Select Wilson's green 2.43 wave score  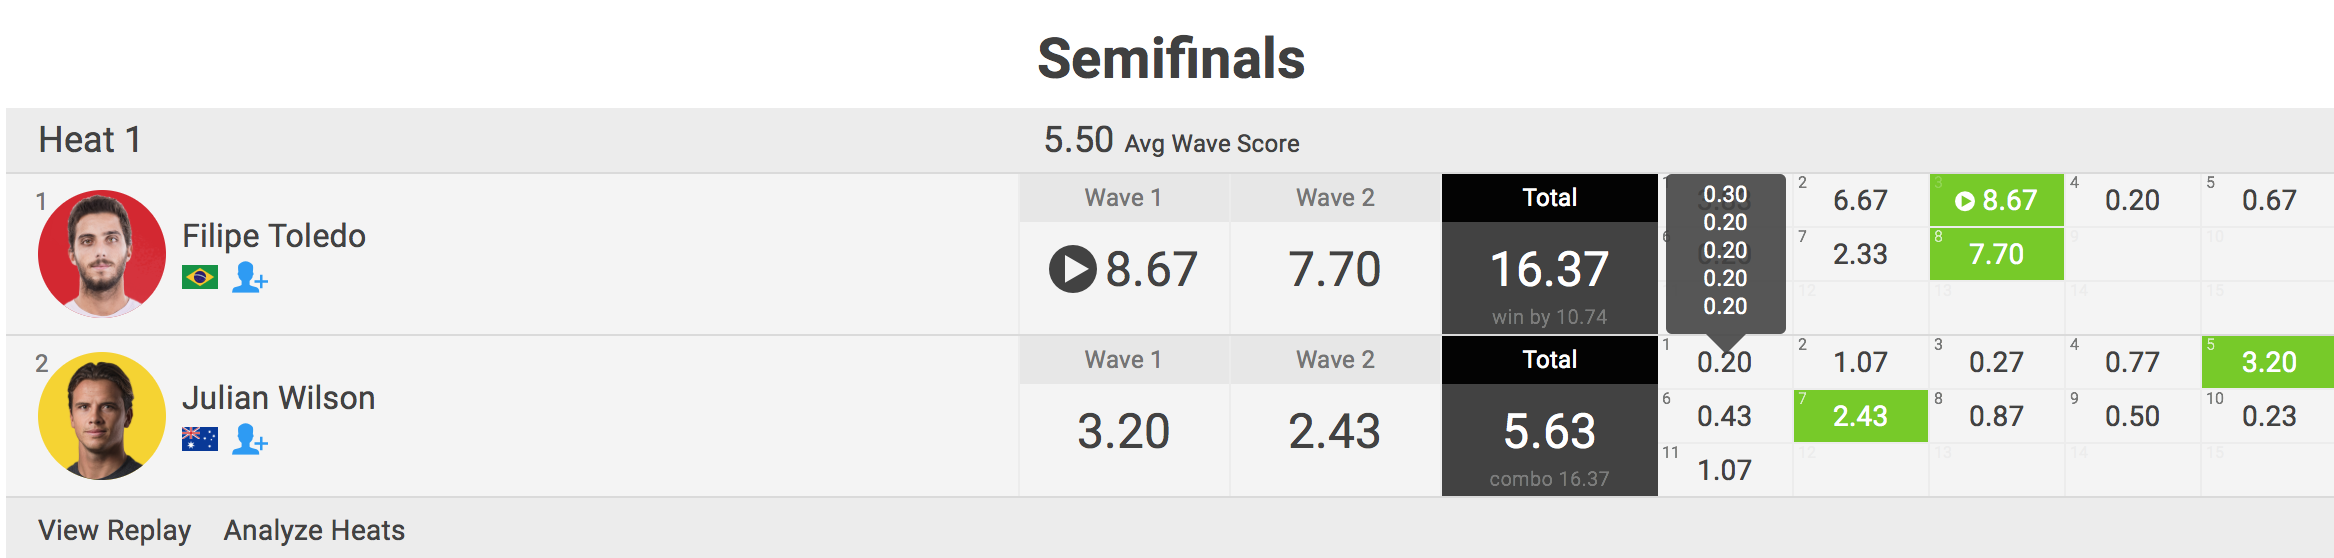[1860, 416]
